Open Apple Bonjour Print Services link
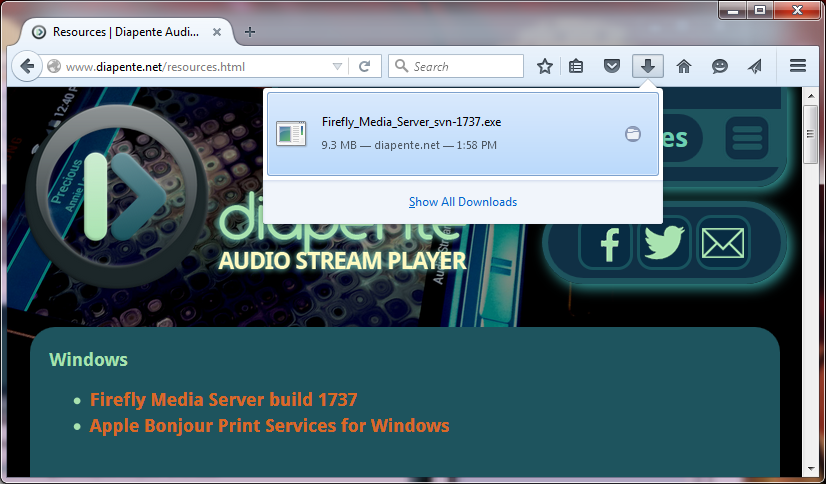 pyautogui.click(x=269, y=426)
